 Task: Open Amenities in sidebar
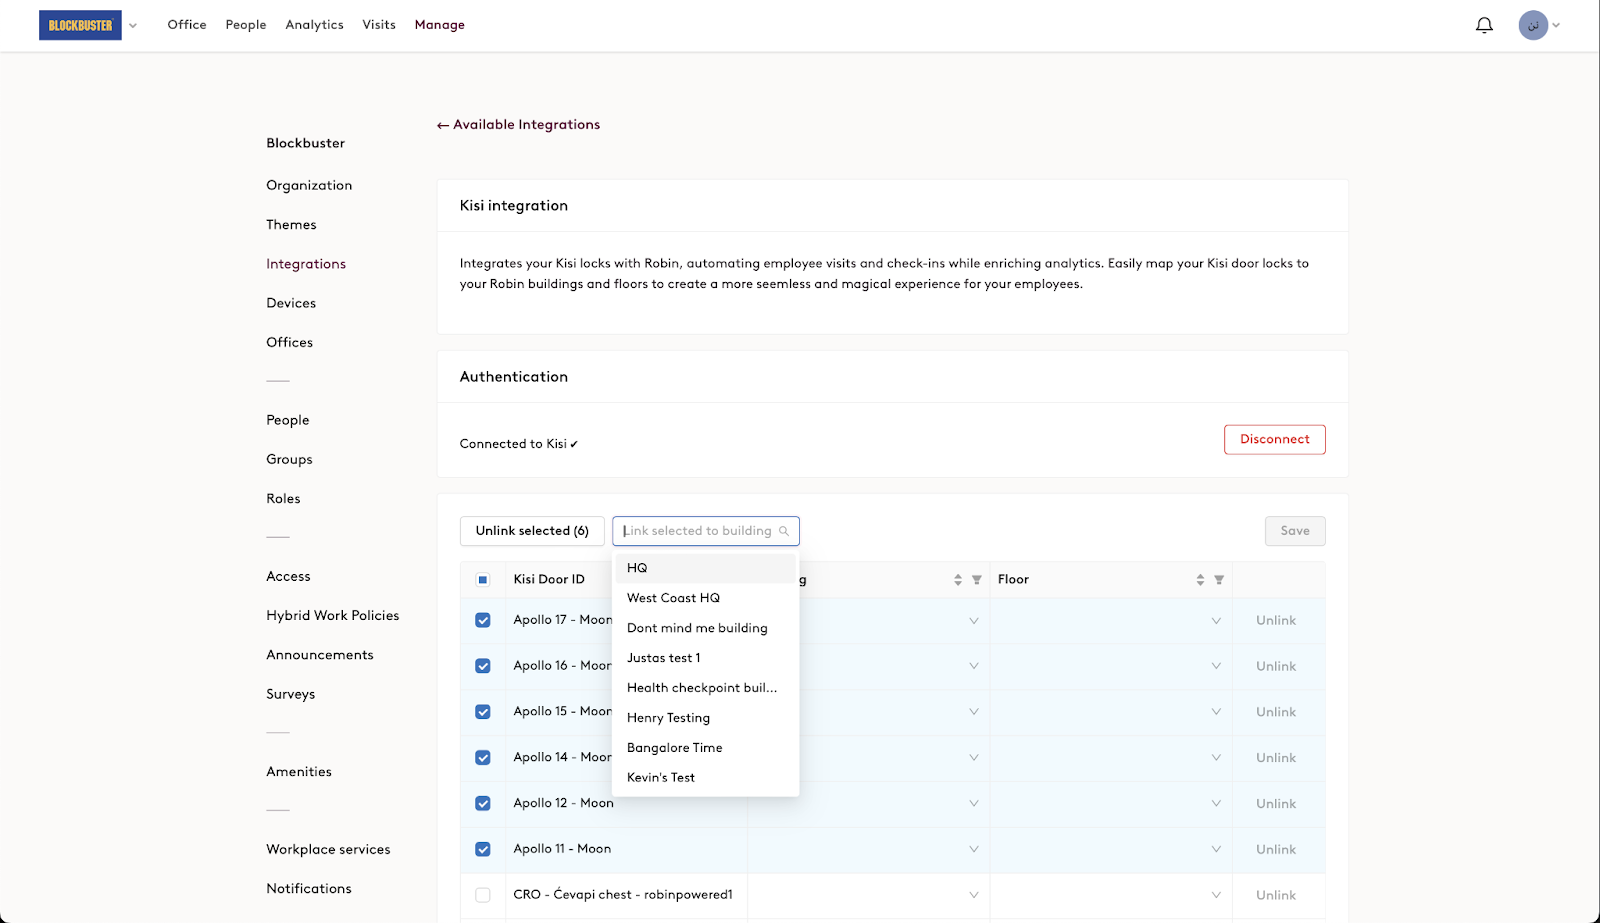(x=299, y=772)
